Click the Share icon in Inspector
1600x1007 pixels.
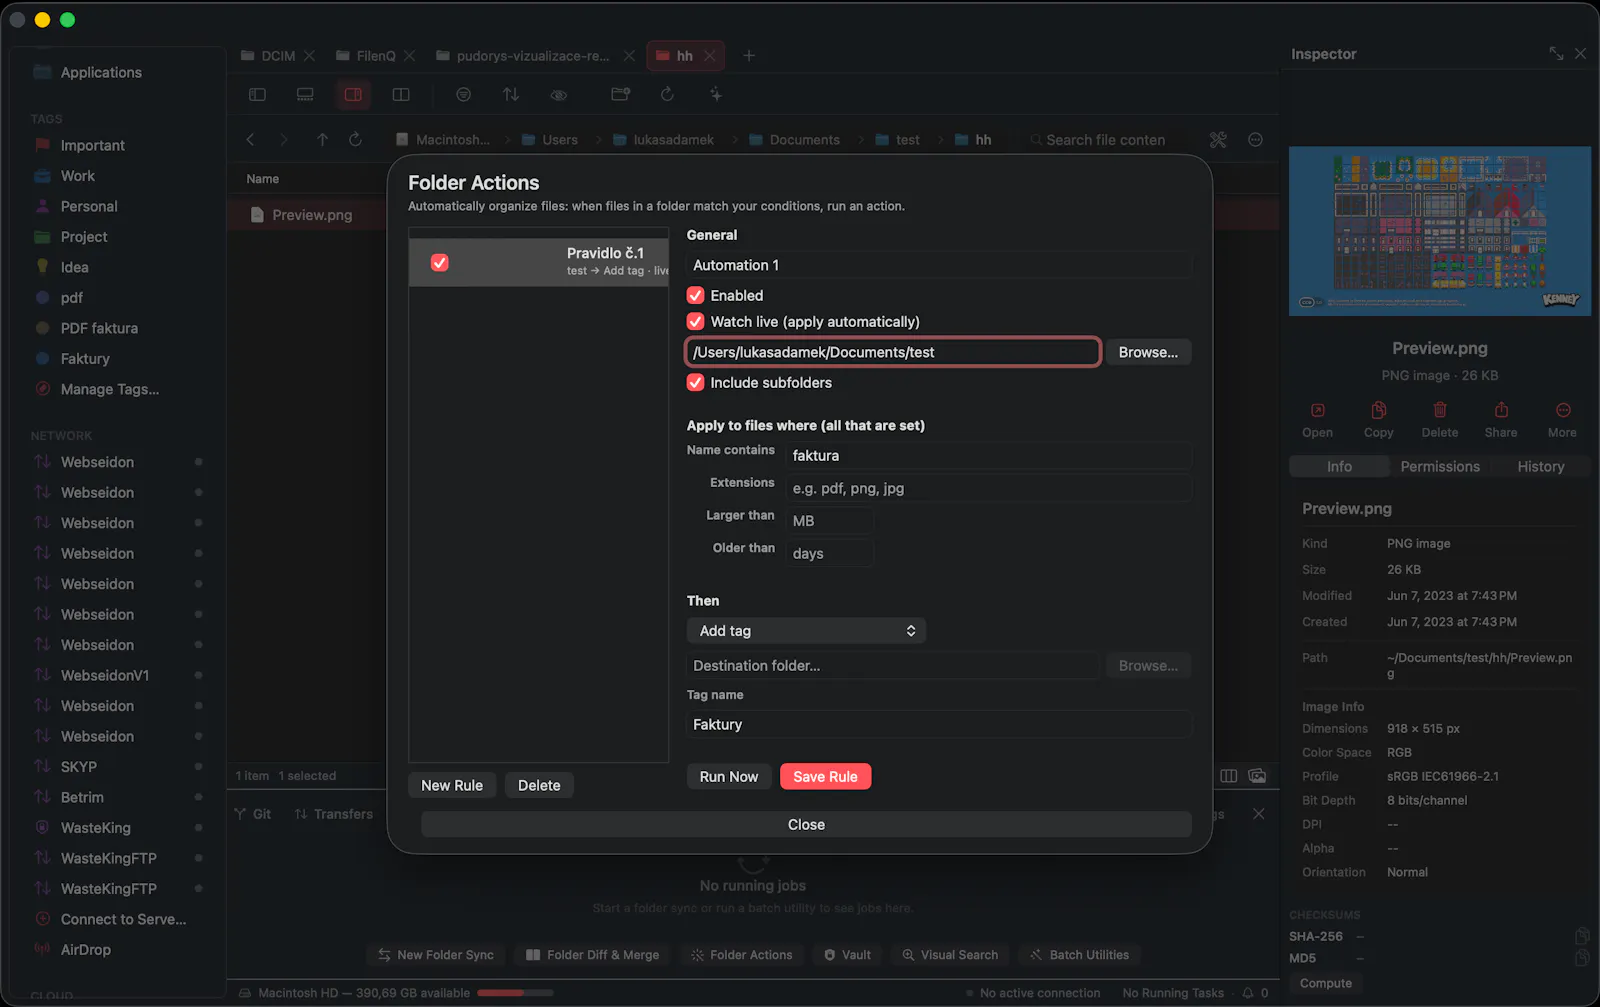(1501, 420)
